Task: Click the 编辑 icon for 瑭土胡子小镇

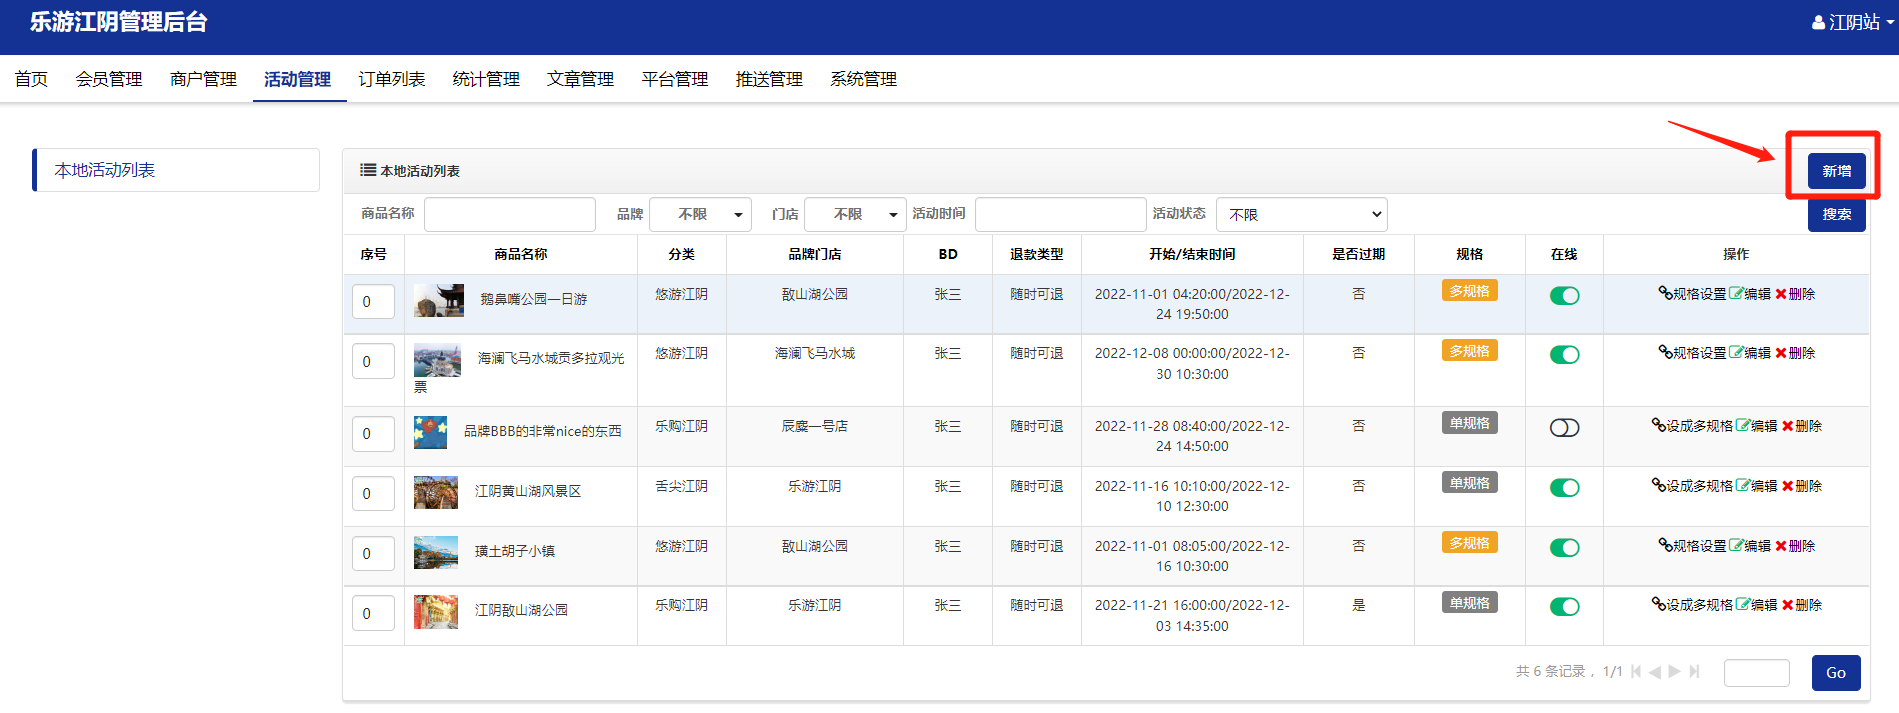Action: coord(1737,545)
